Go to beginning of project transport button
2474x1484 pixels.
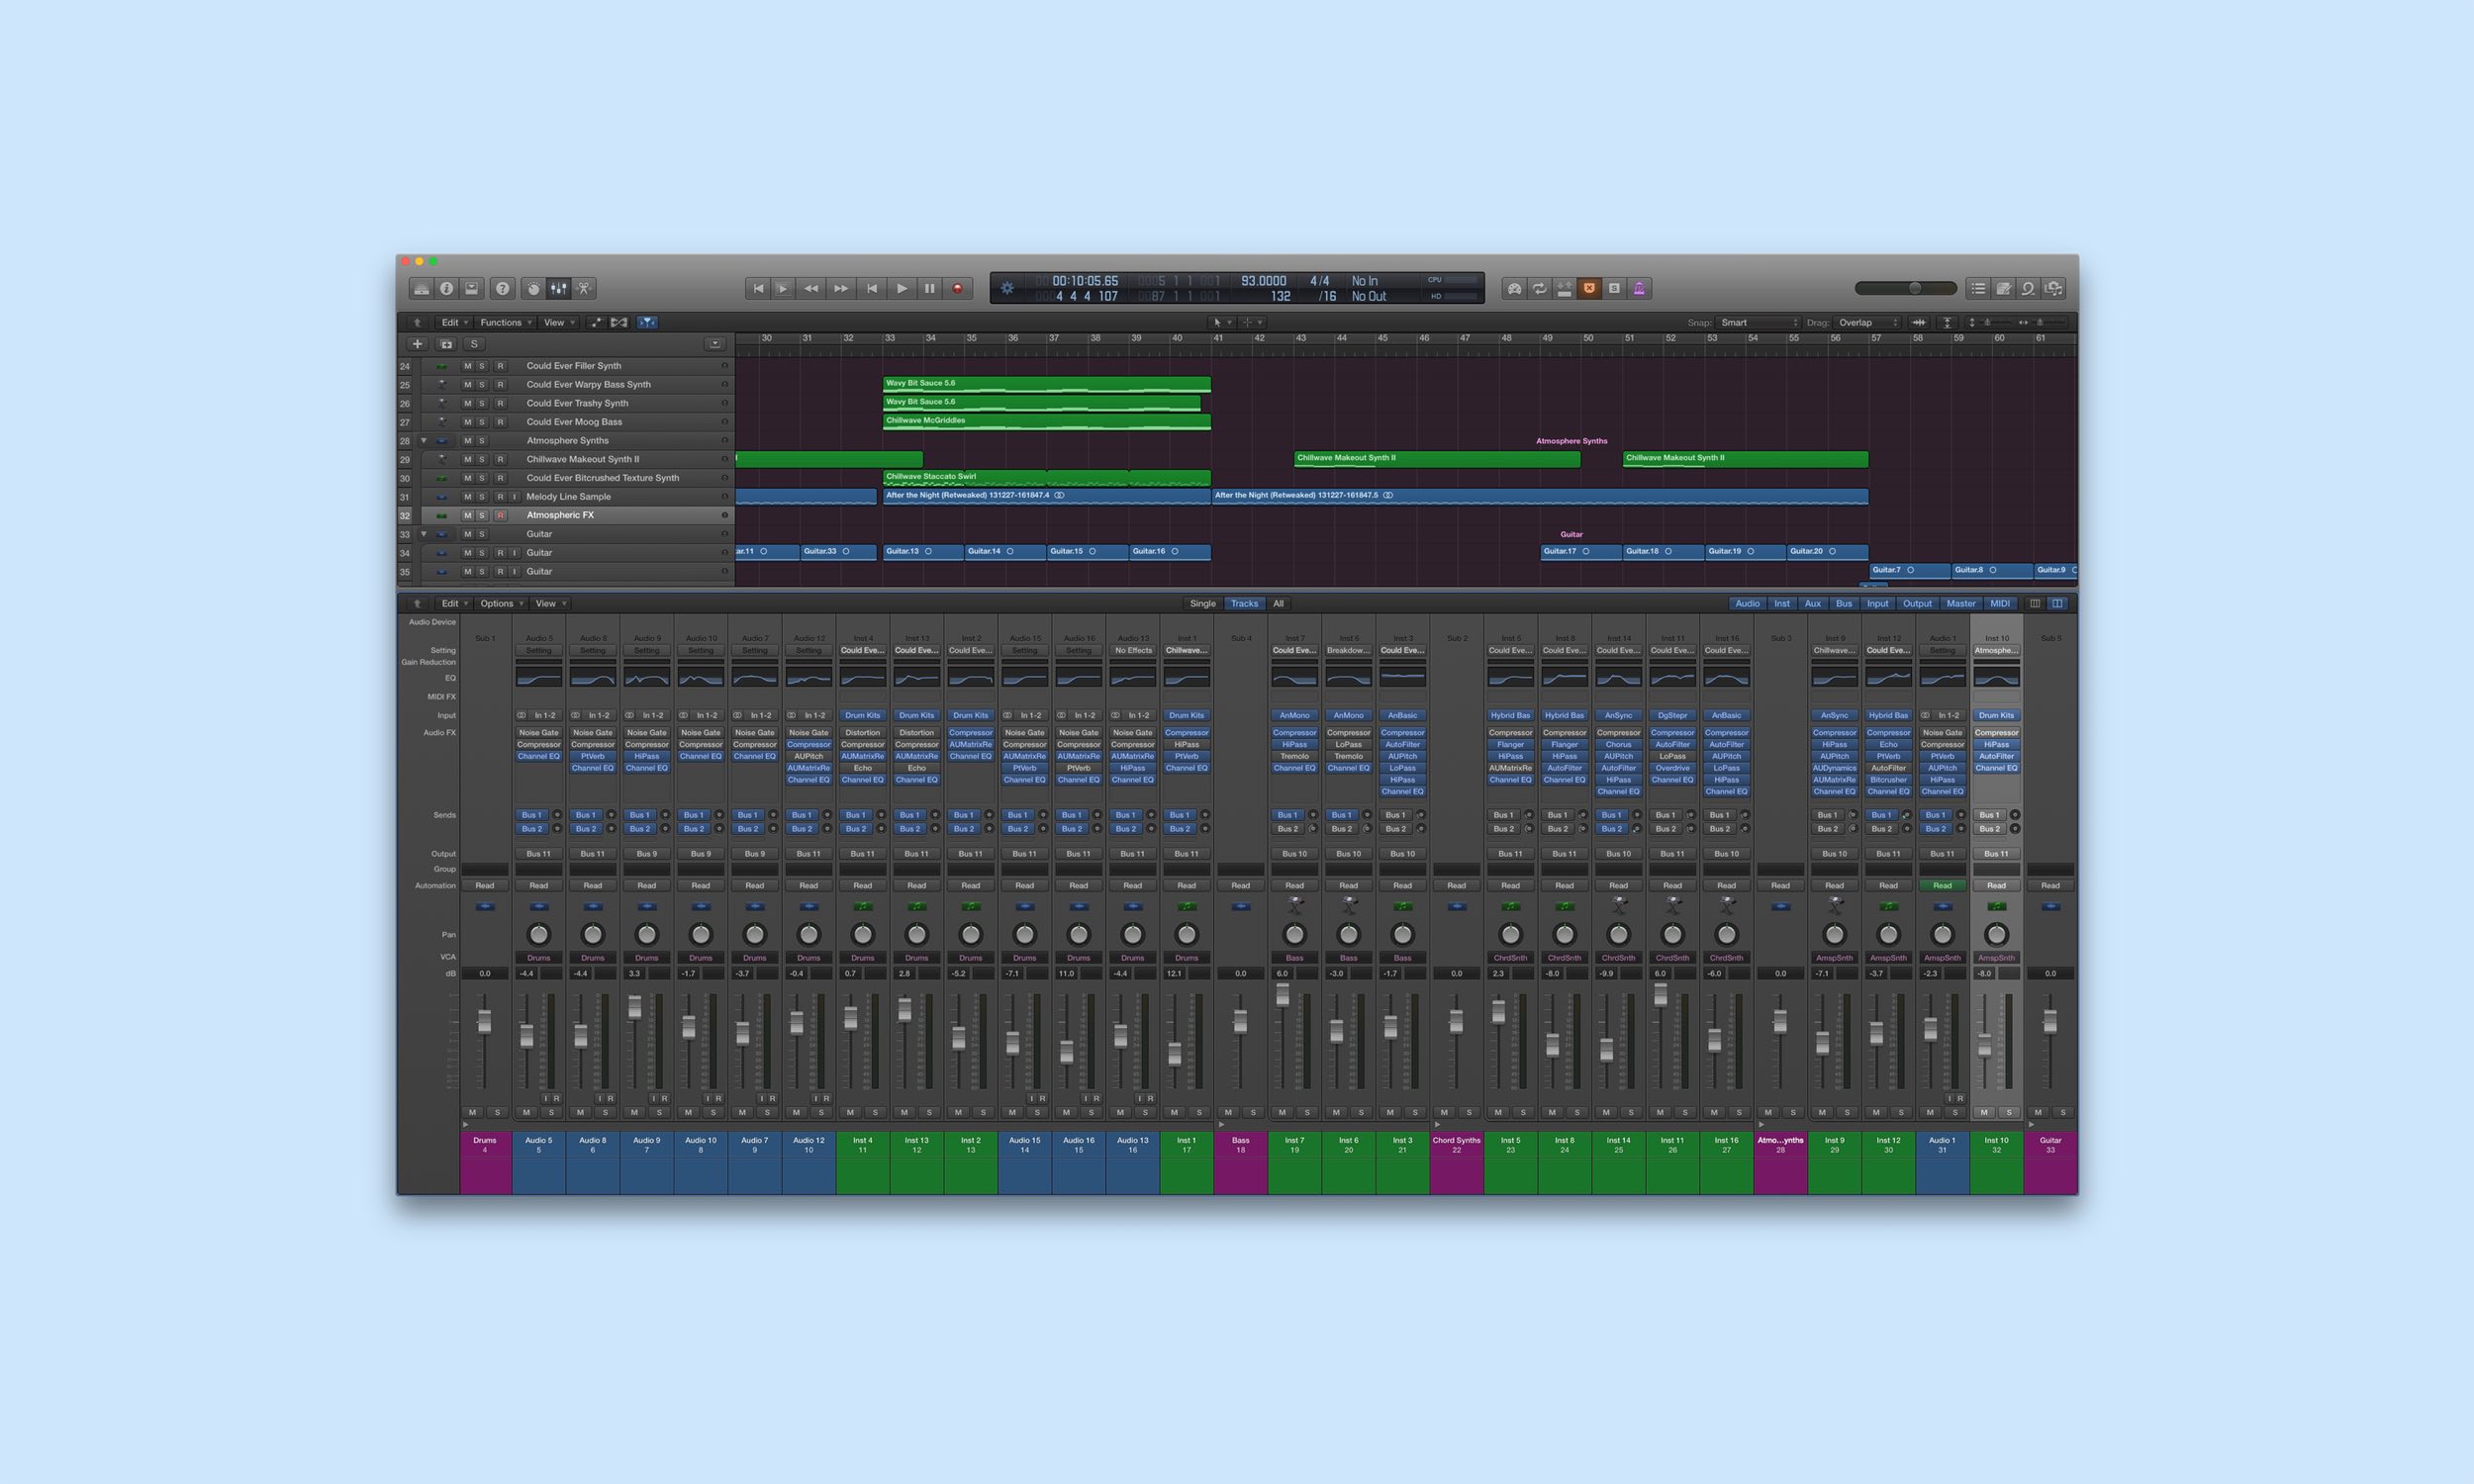(x=758, y=288)
